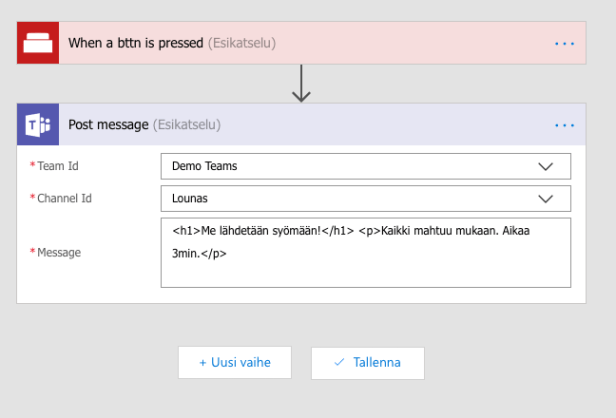Open the Demo Teams selection box

(350, 166)
